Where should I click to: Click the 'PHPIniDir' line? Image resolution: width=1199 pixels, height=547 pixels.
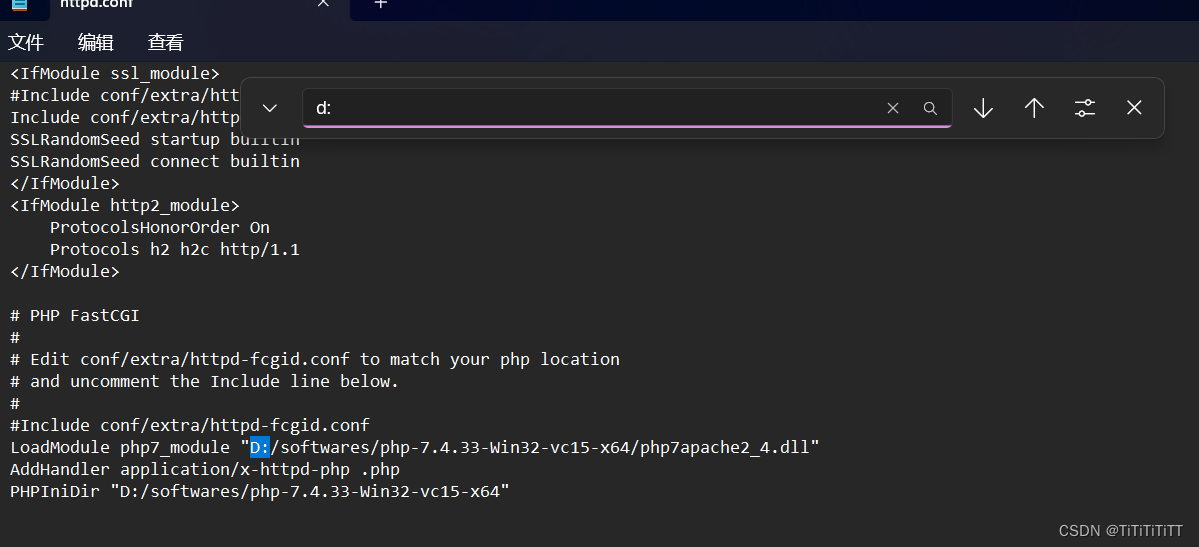click(260, 491)
